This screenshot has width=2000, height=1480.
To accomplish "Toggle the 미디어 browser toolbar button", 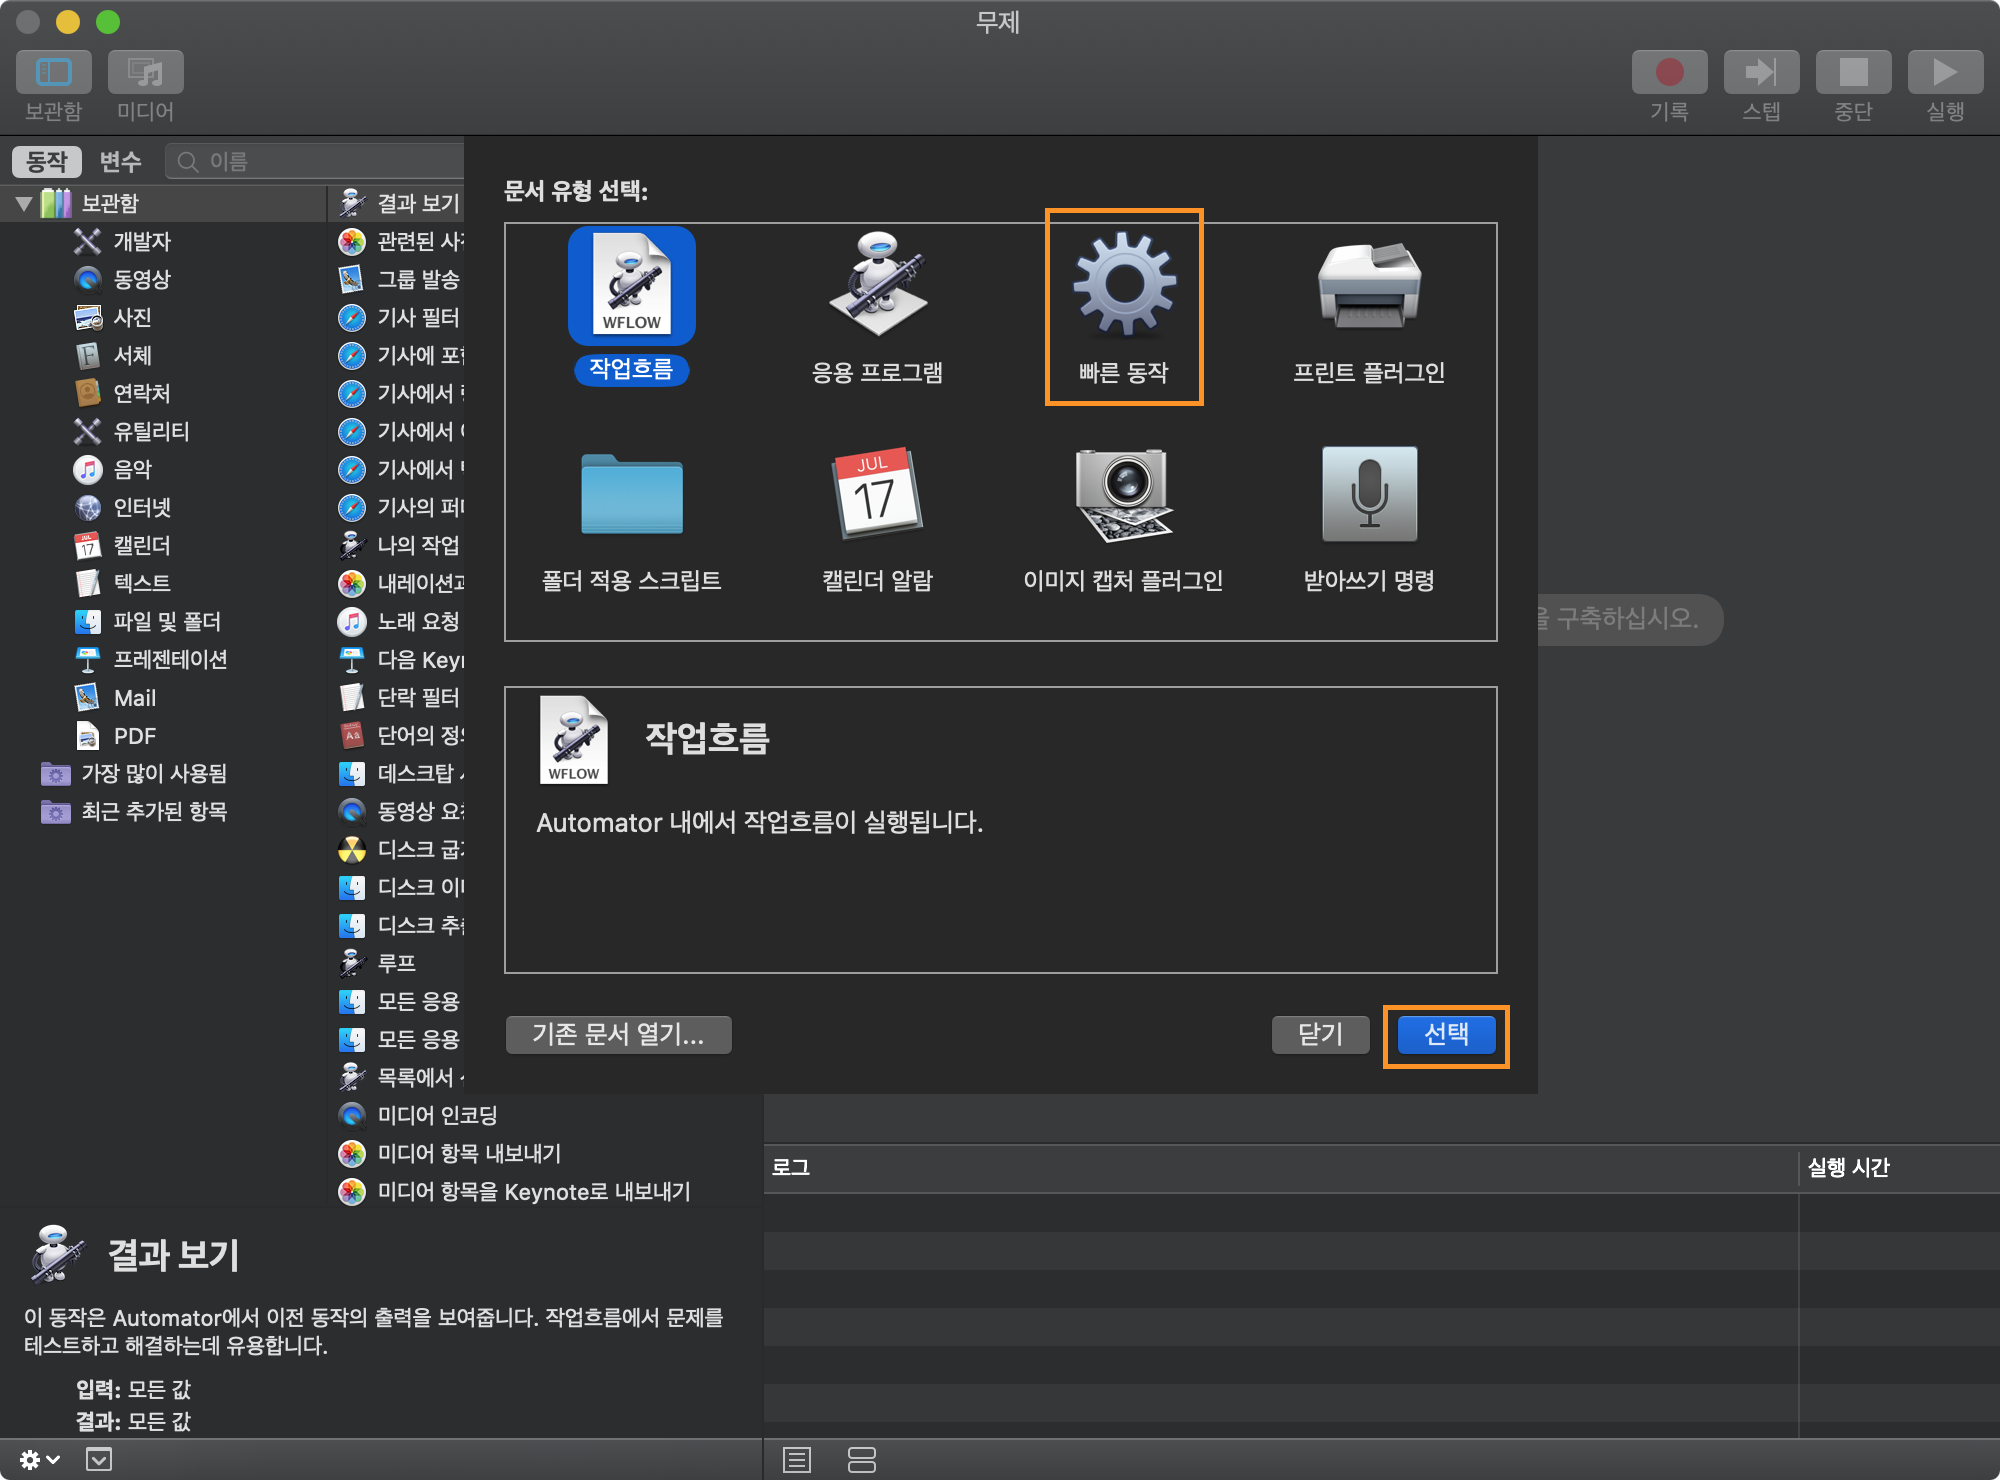I will [x=146, y=73].
